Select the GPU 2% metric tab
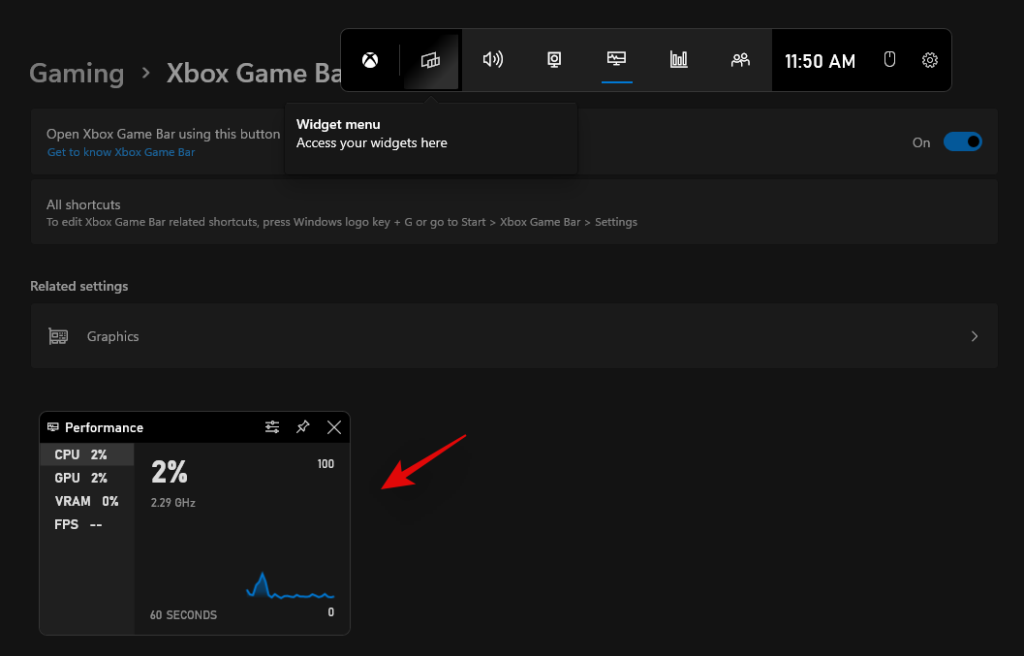Screen dimensions: 1024x656 [x=87, y=478]
